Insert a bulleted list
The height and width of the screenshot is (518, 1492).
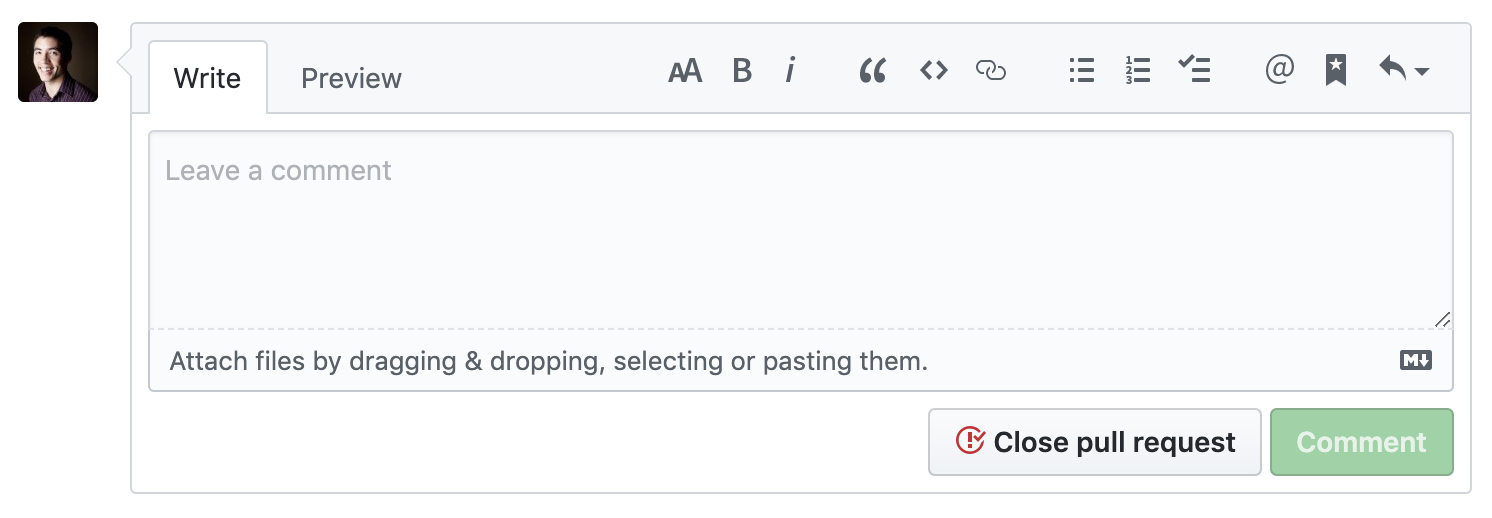(1081, 71)
